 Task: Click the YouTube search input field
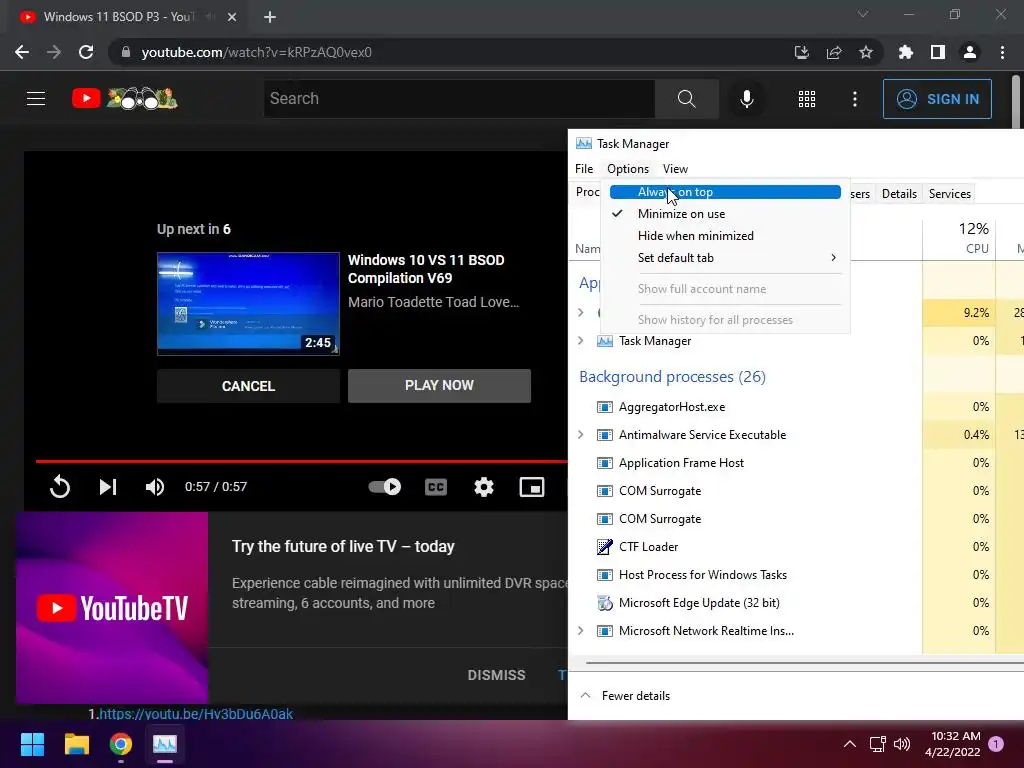(x=459, y=99)
